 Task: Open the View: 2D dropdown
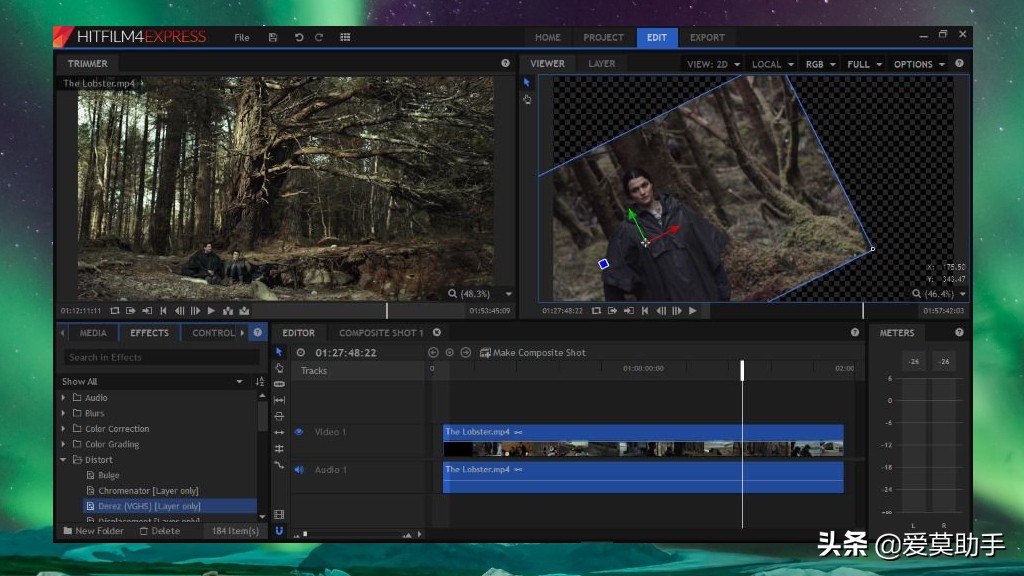(x=713, y=64)
